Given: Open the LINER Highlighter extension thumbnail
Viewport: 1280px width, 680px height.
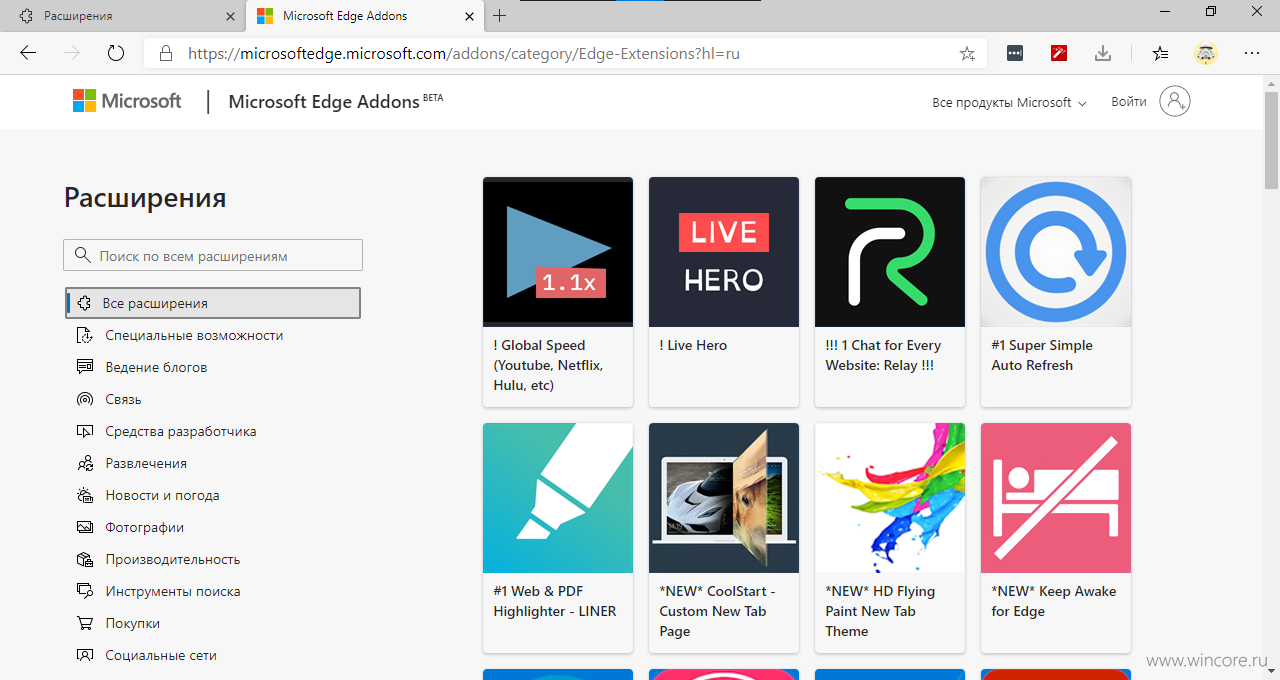Looking at the screenshot, I should [x=558, y=498].
